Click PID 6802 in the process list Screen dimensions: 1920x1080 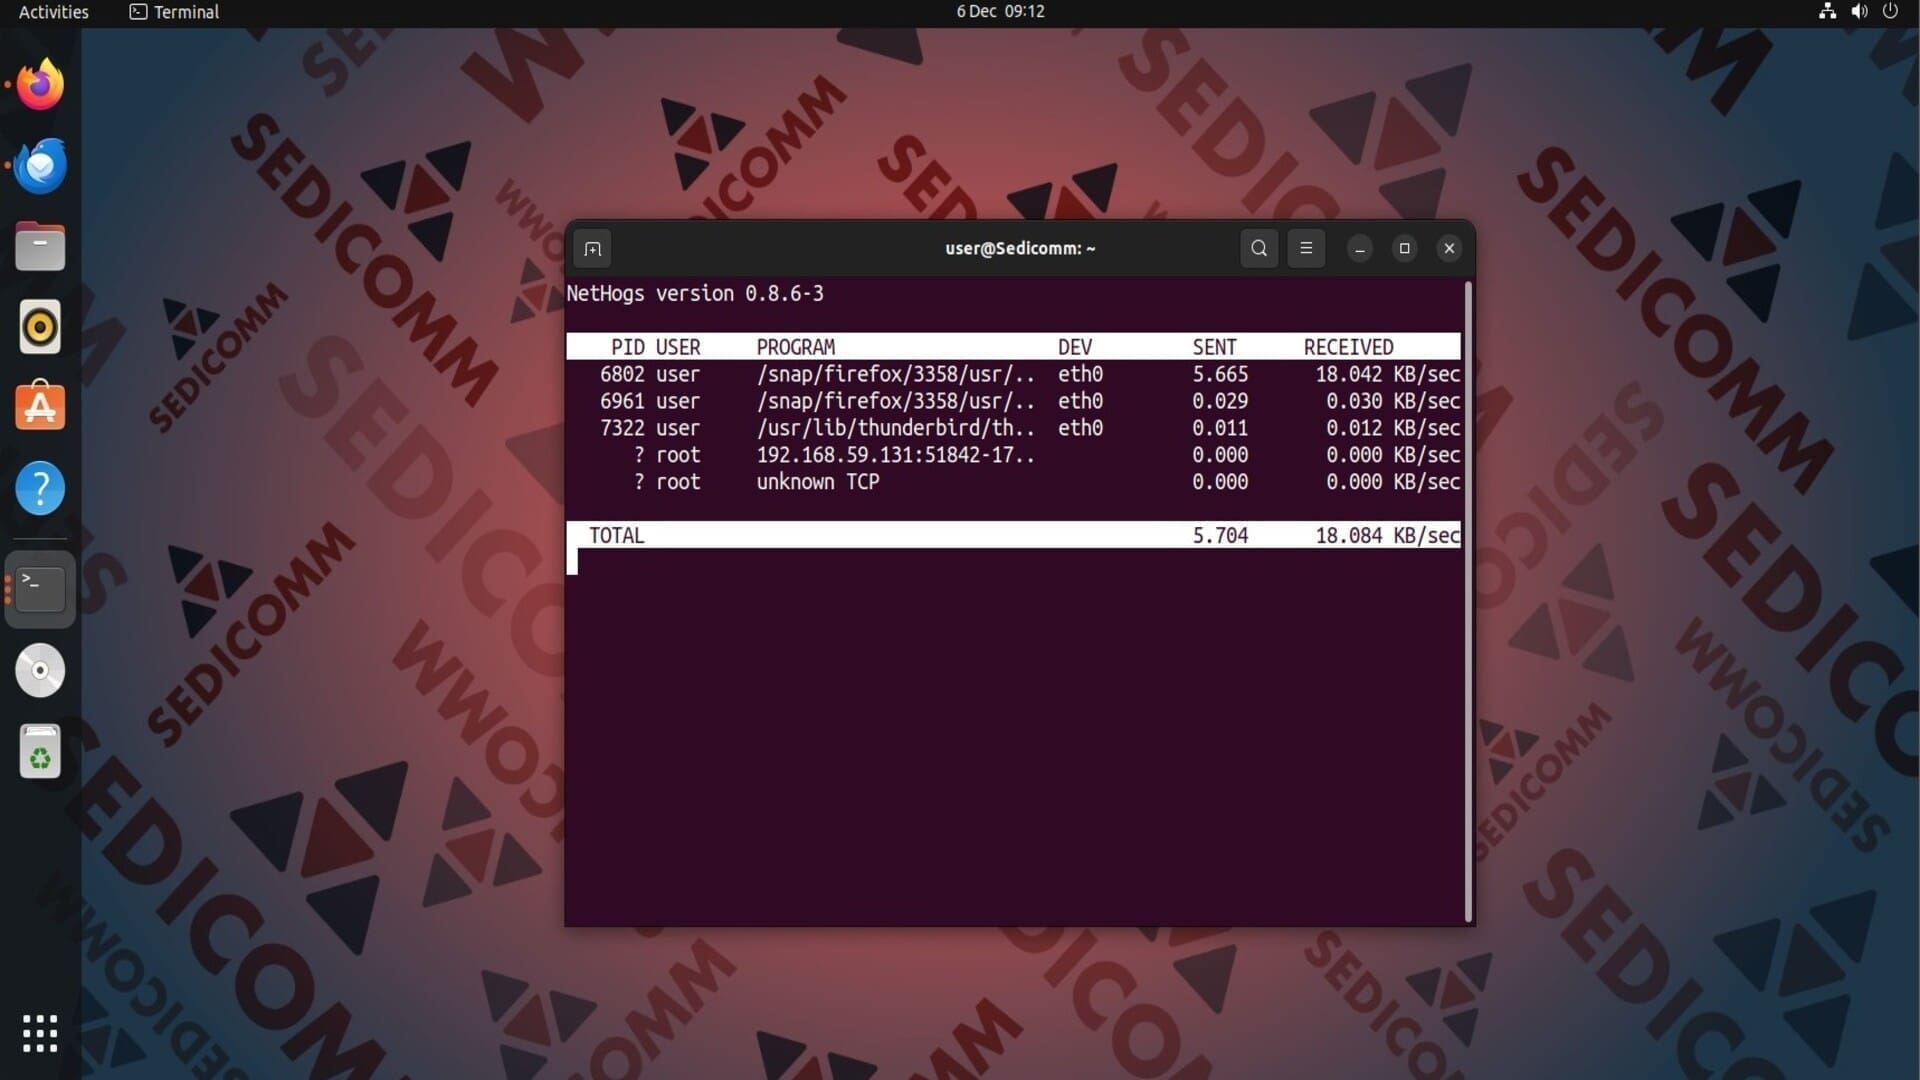click(x=622, y=374)
